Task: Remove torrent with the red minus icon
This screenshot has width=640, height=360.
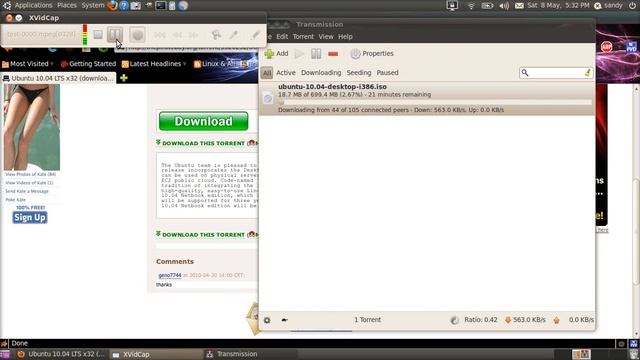Action: [333, 54]
